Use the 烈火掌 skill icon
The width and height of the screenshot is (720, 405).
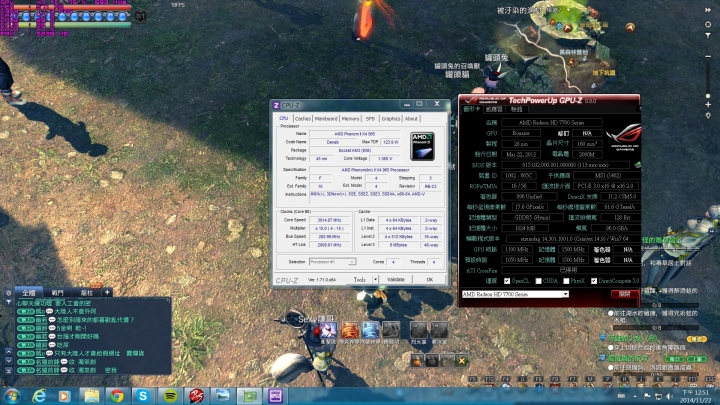pyautogui.click(x=418, y=331)
